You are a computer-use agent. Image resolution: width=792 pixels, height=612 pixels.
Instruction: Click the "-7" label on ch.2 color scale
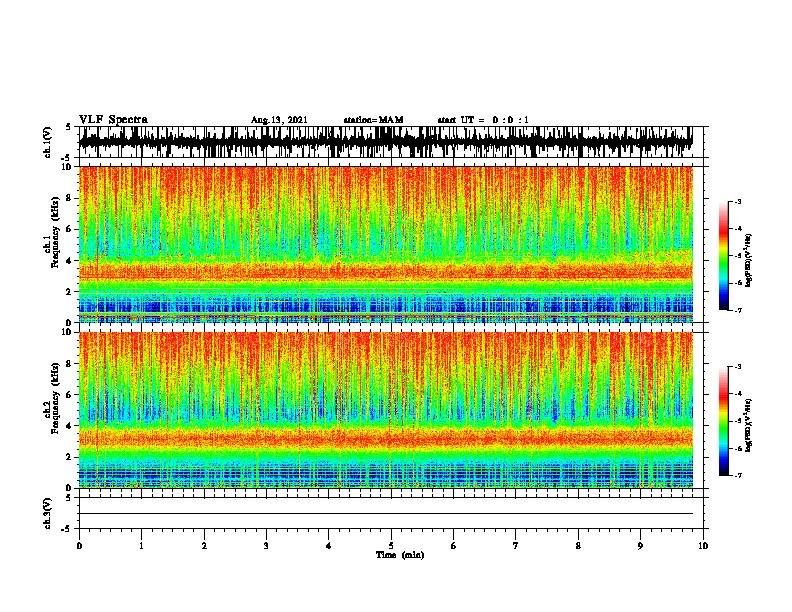[737, 475]
